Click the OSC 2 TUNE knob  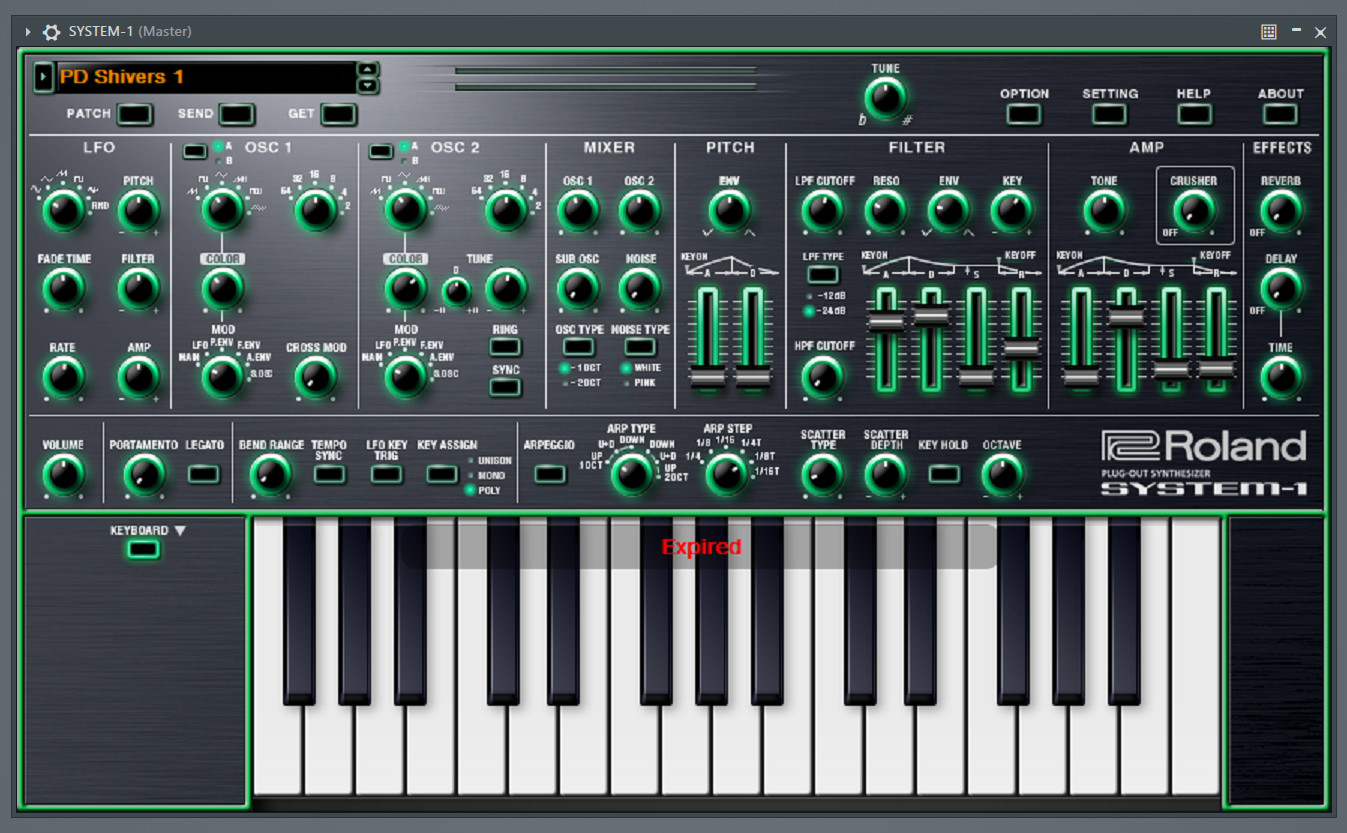click(505, 289)
